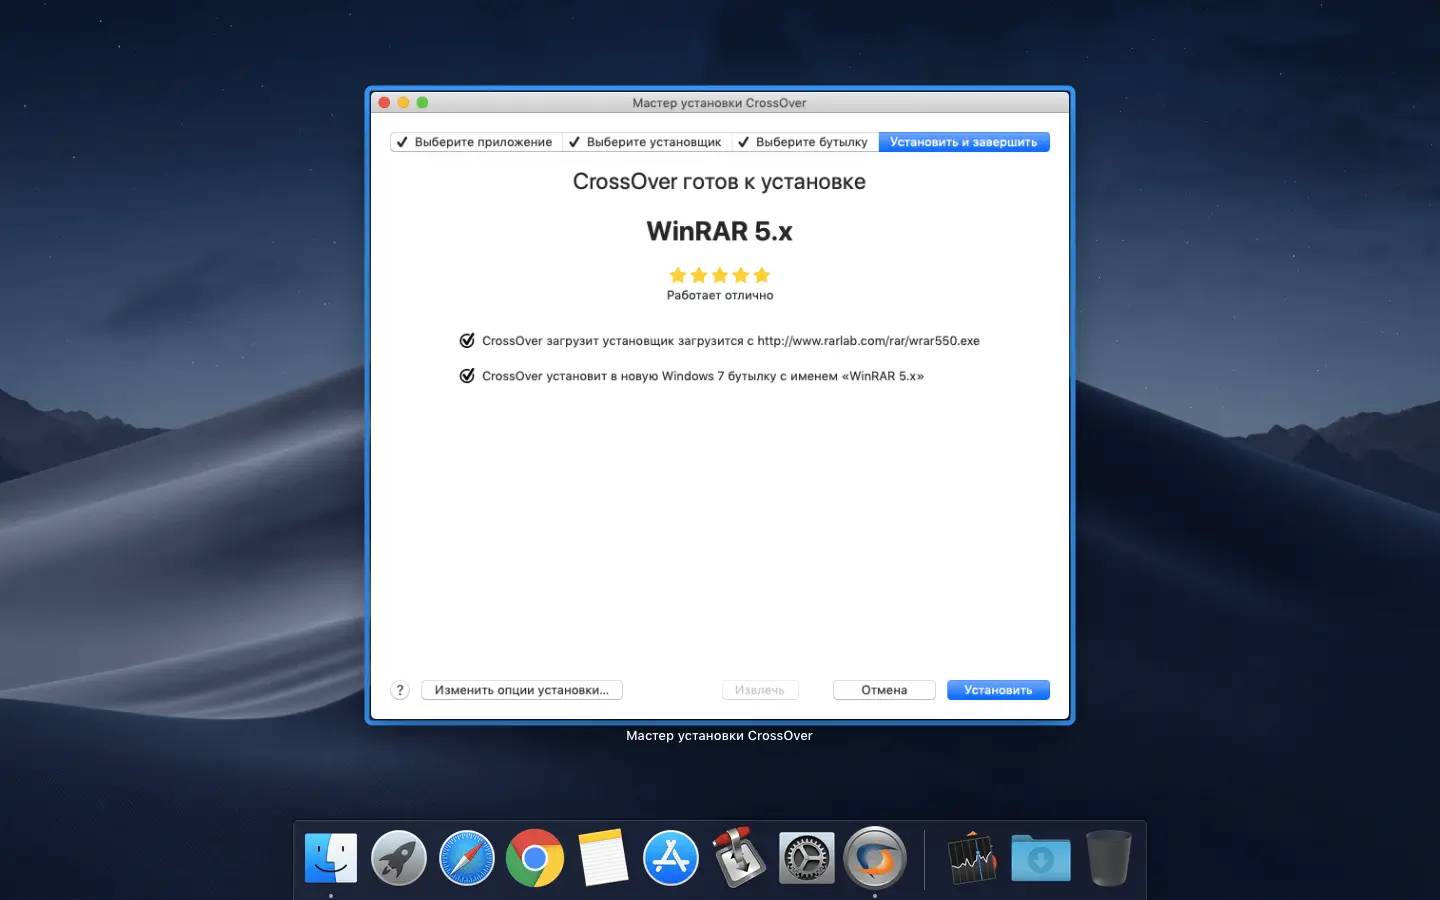The width and height of the screenshot is (1440, 900).
Task: Open the «Выберите бутылку» step
Action: click(x=803, y=141)
